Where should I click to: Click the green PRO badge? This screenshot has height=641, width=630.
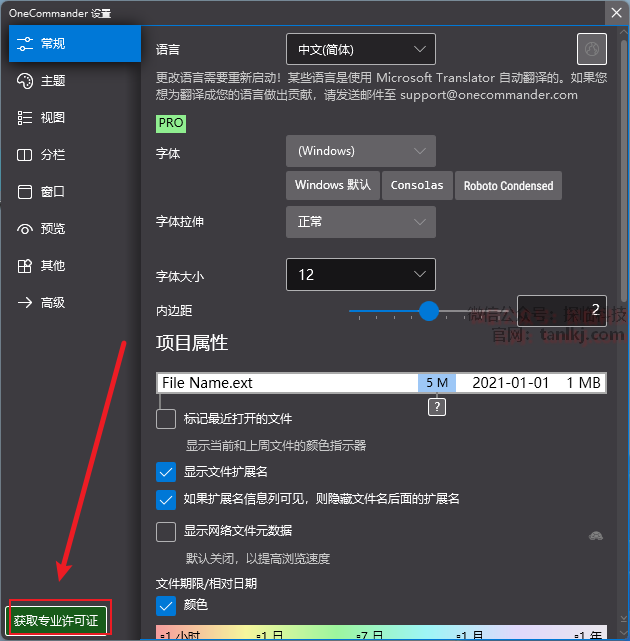click(171, 123)
